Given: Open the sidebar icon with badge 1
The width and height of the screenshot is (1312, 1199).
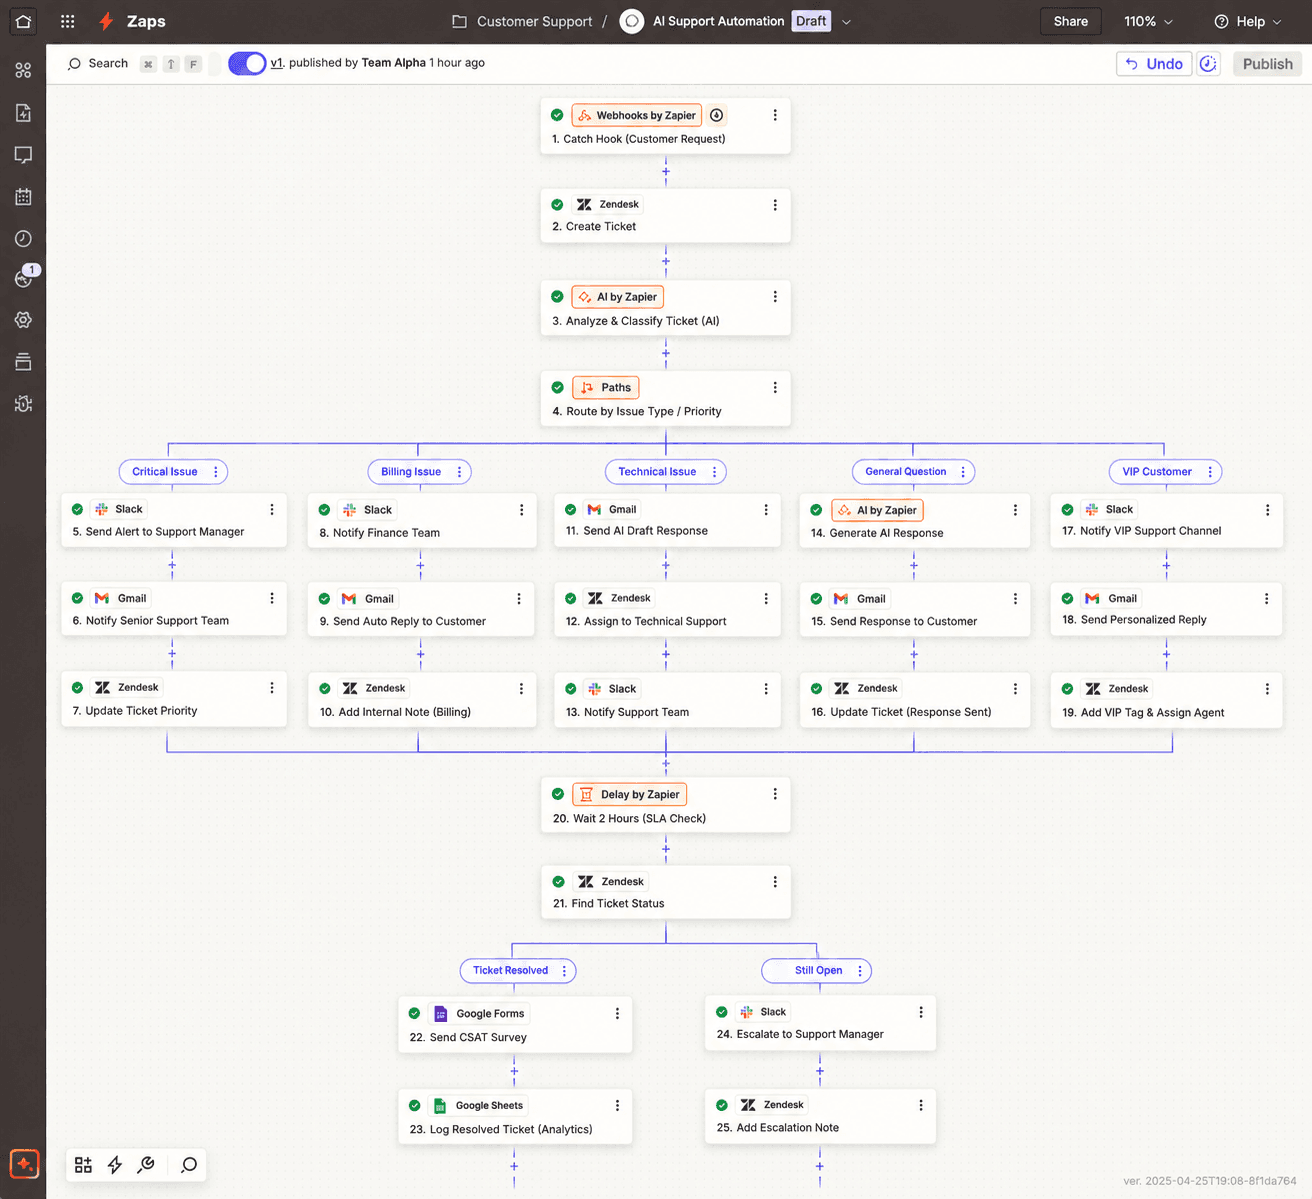Looking at the screenshot, I should [25, 277].
